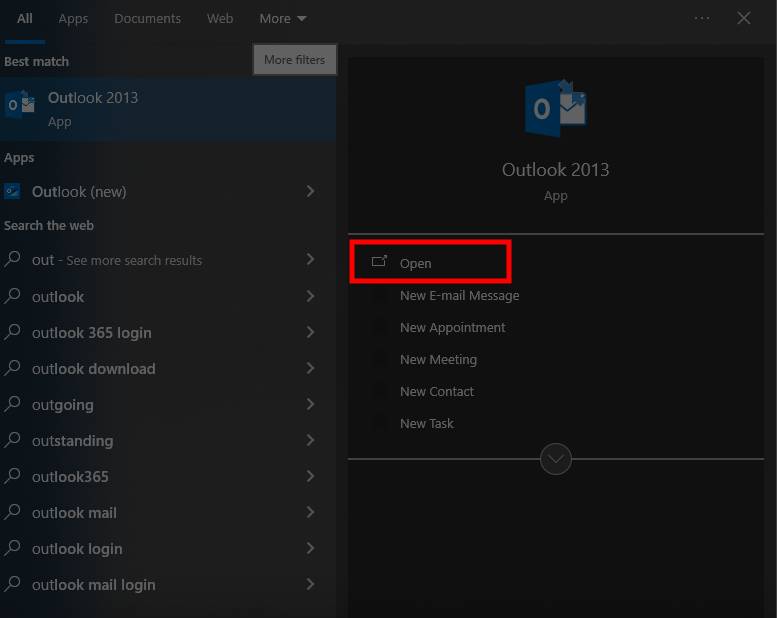Screen dimensions: 777x618
Task: Click the search icon beside 'outgoing'
Action: tap(12, 404)
